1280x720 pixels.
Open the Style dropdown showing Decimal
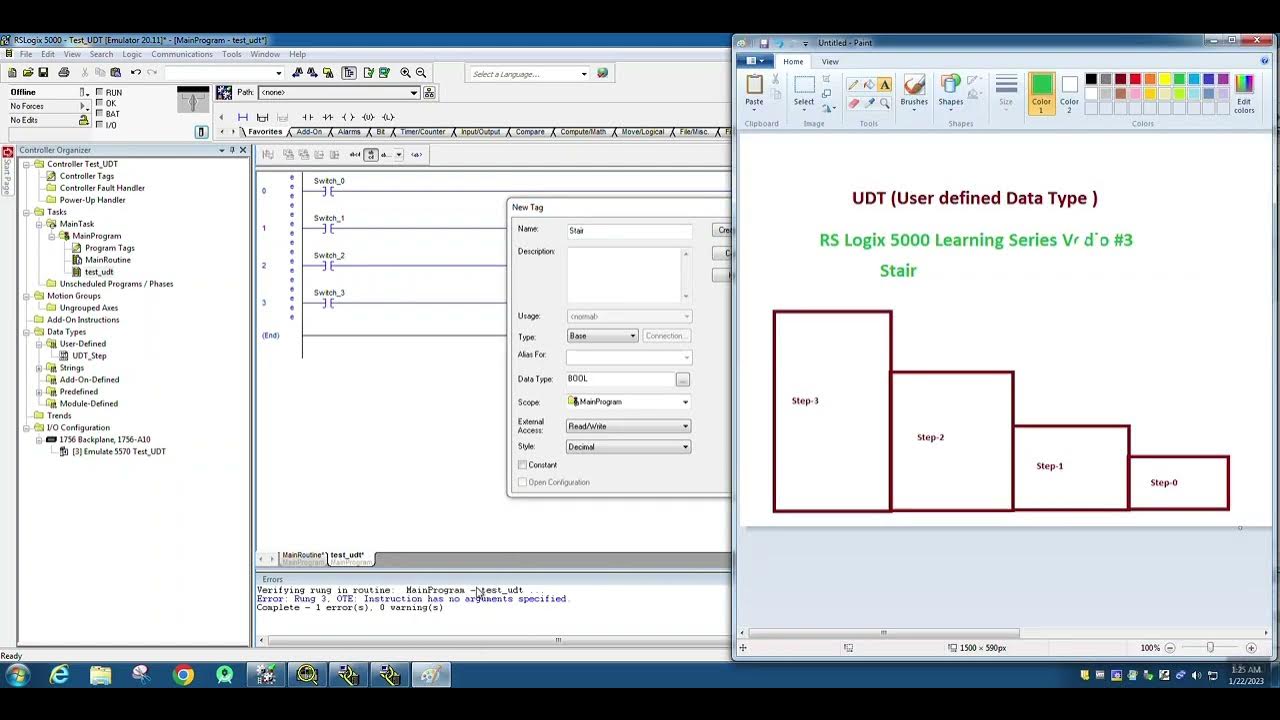pos(629,447)
